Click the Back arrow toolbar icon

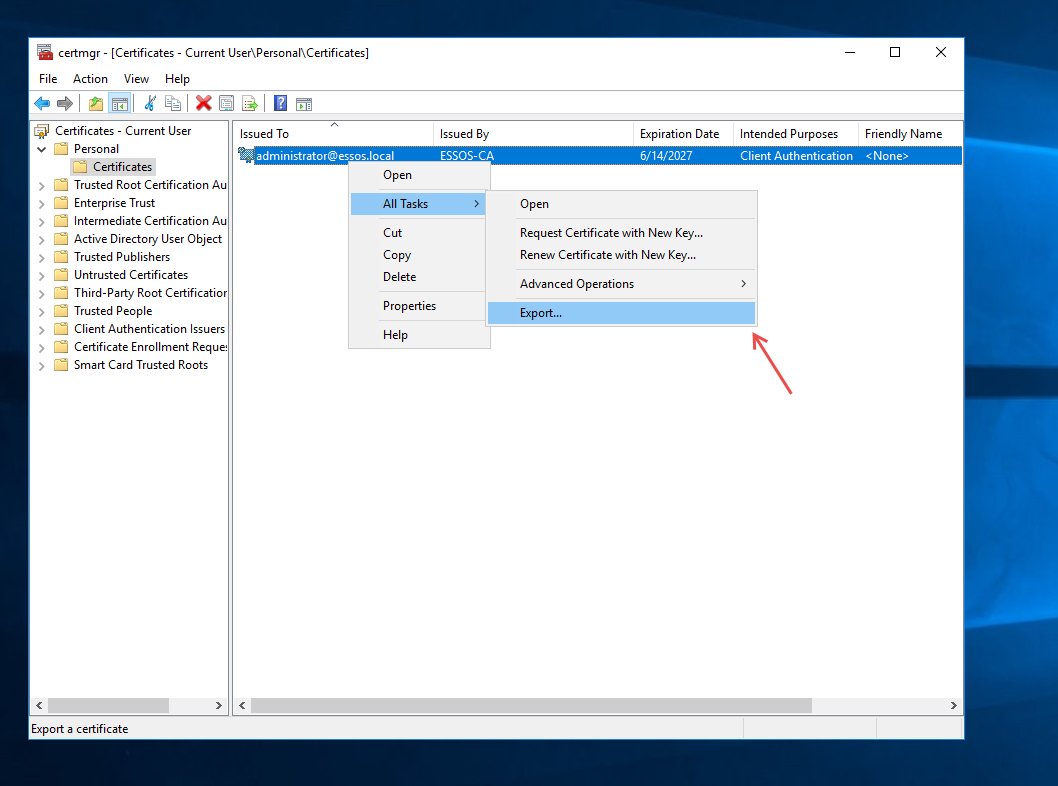(42, 104)
